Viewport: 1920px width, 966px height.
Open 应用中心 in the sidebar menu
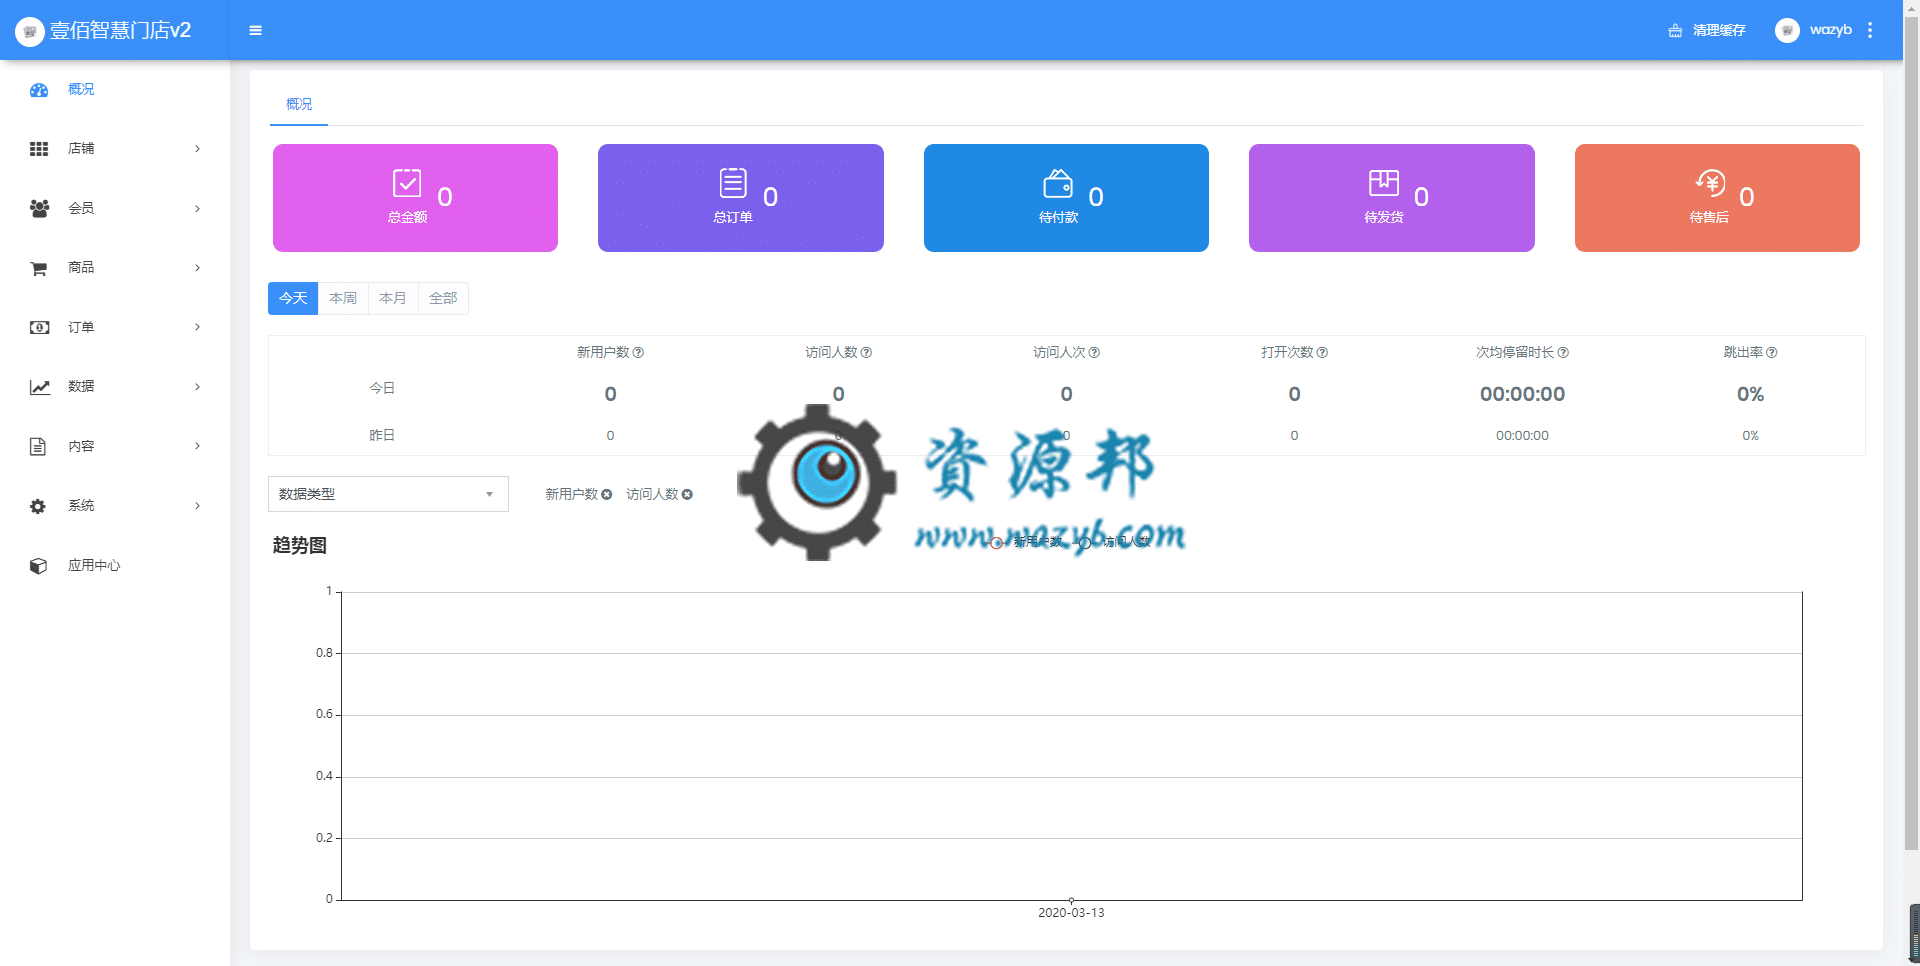(115, 566)
